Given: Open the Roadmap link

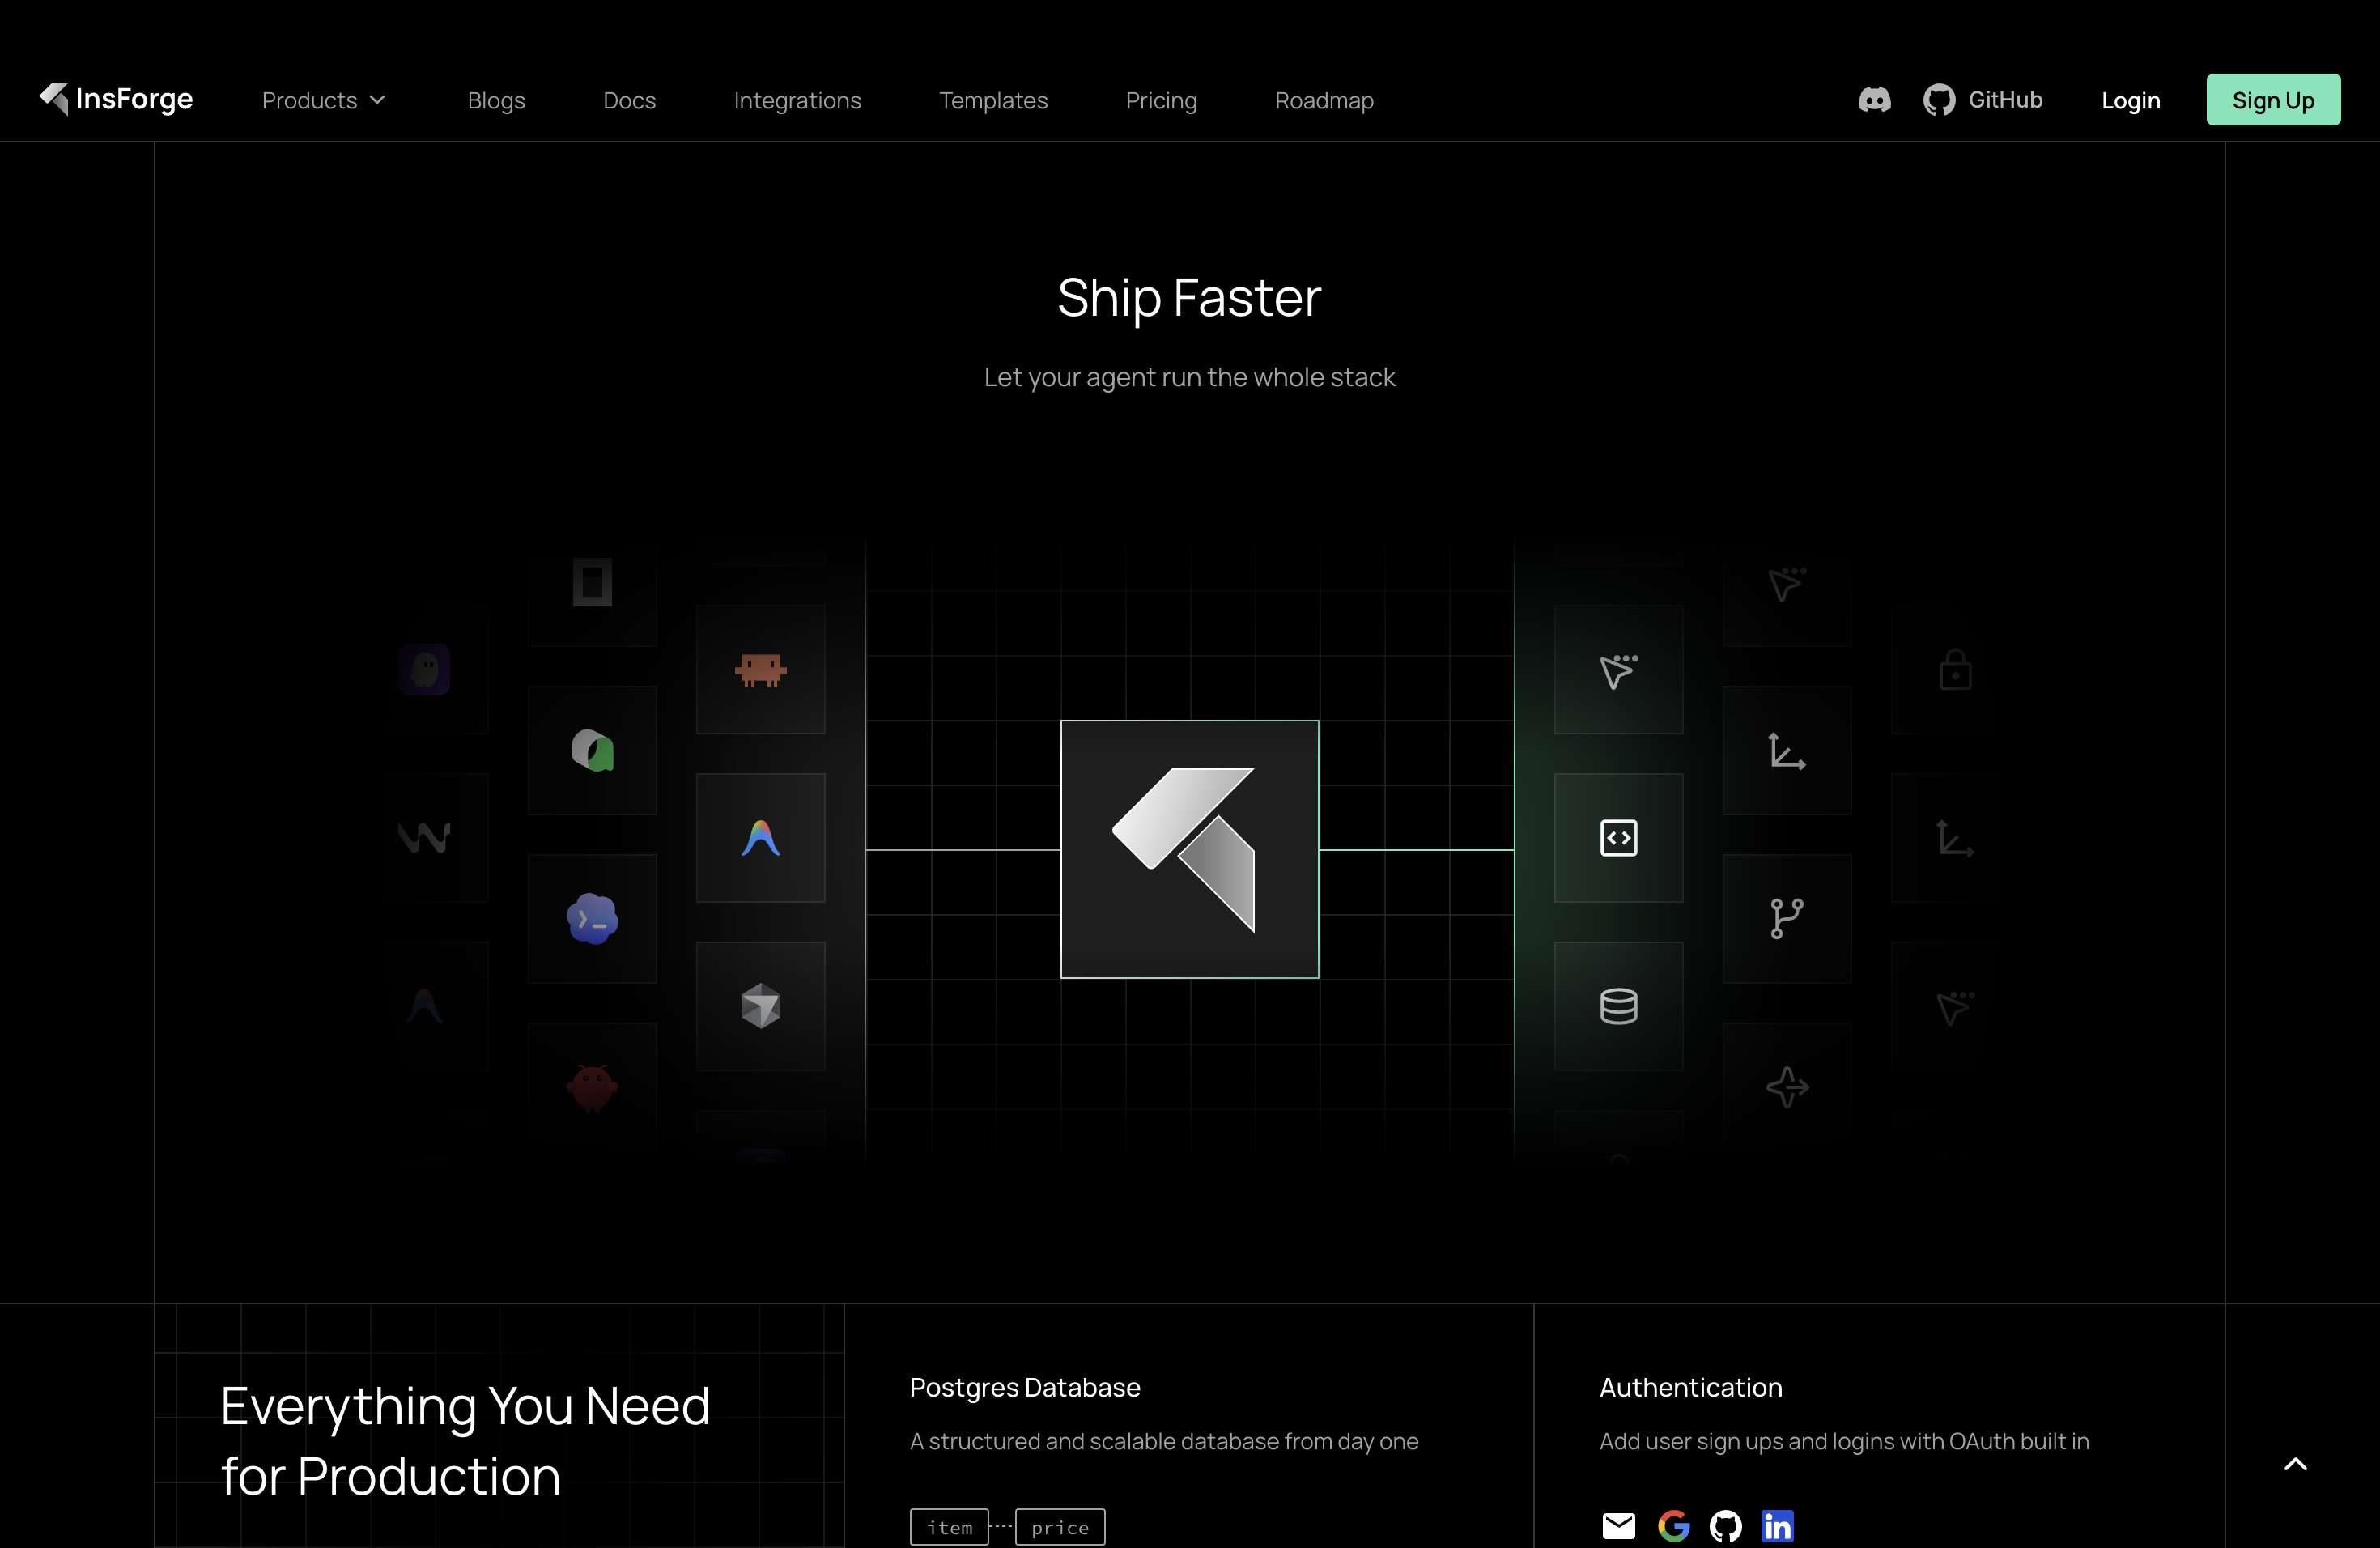Looking at the screenshot, I should coord(1324,100).
